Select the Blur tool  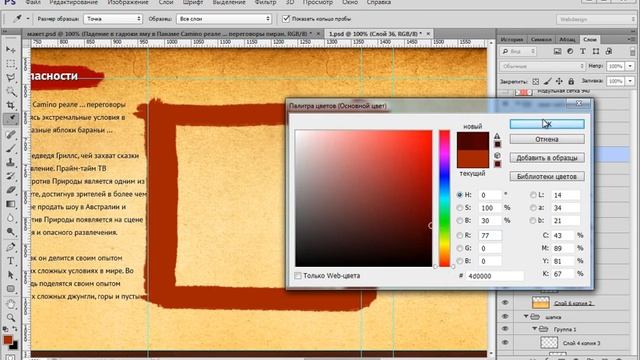coord(11,218)
